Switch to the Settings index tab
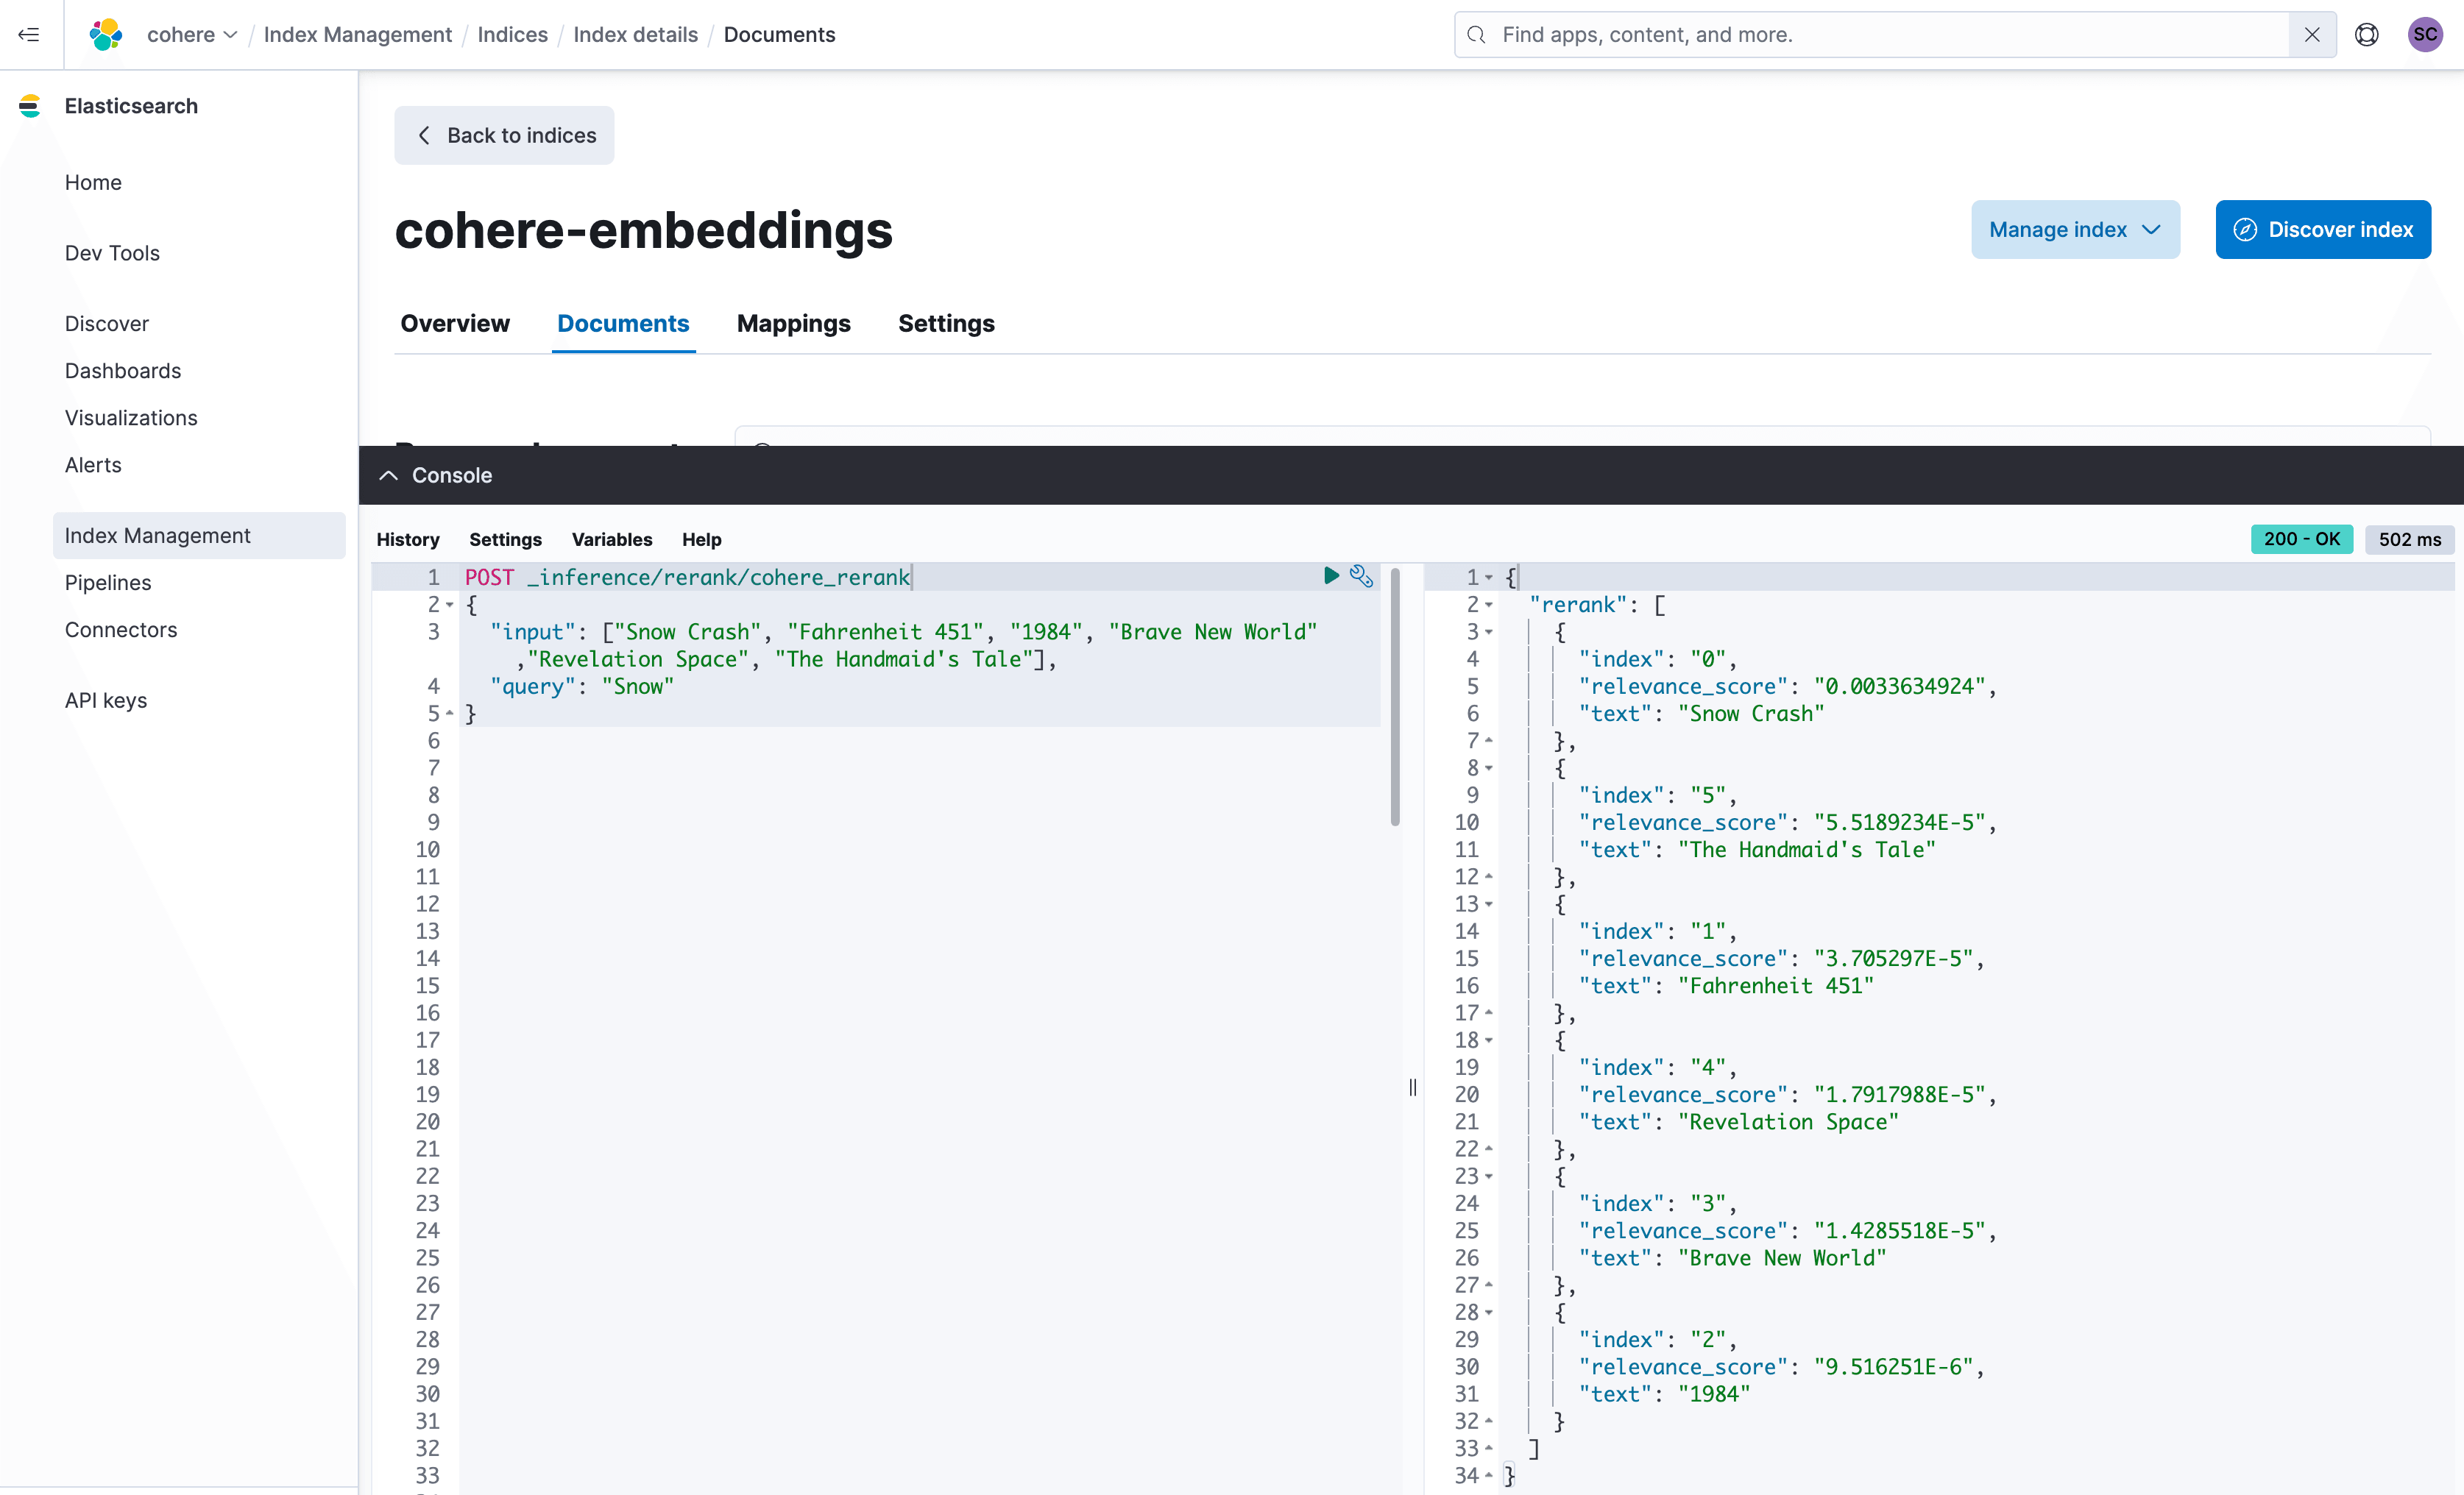 pos(946,324)
